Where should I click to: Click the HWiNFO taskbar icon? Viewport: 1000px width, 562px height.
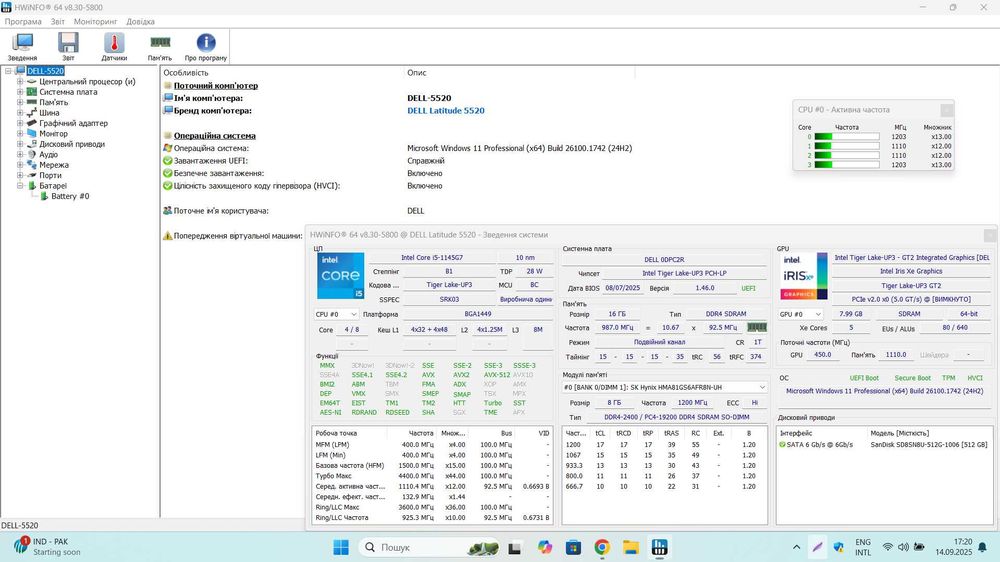tap(659, 547)
